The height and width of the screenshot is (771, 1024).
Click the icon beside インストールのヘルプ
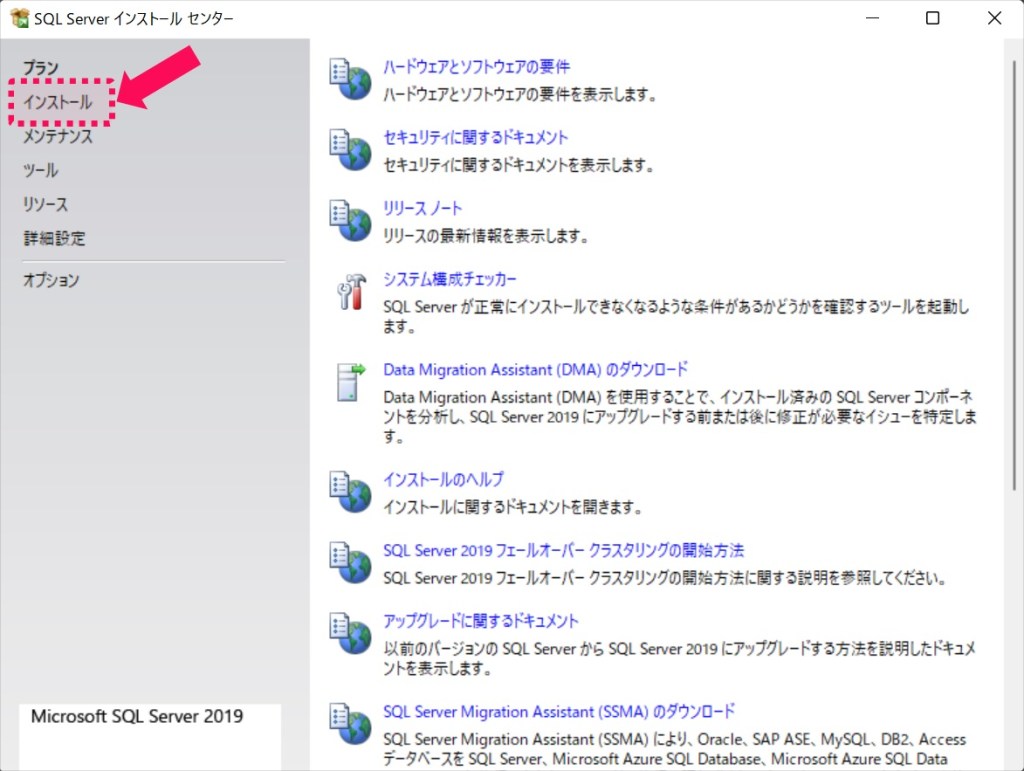coord(350,492)
